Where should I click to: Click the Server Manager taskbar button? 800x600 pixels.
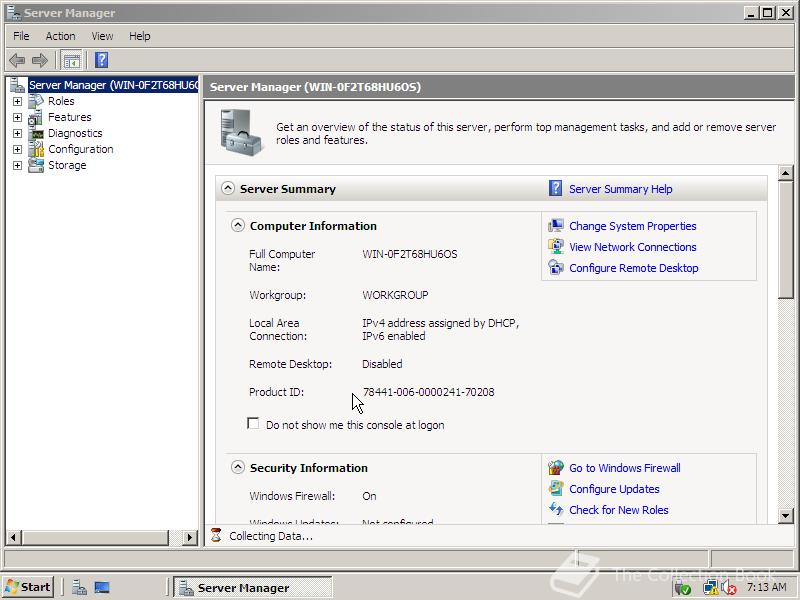[x=253, y=587]
